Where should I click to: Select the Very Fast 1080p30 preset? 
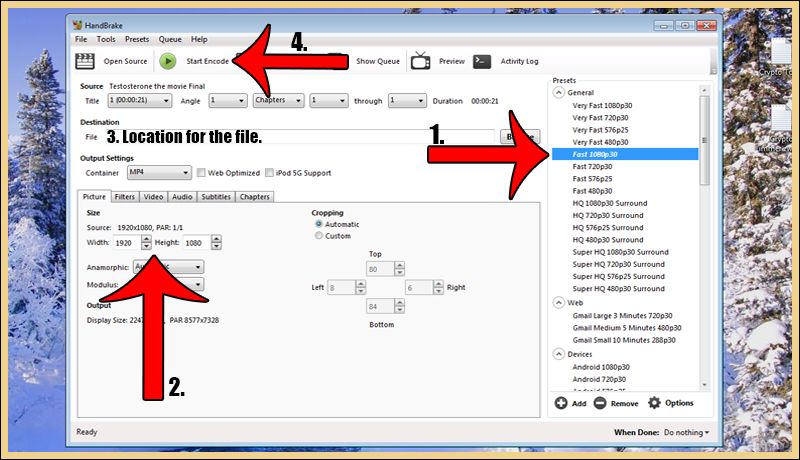(602, 106)
